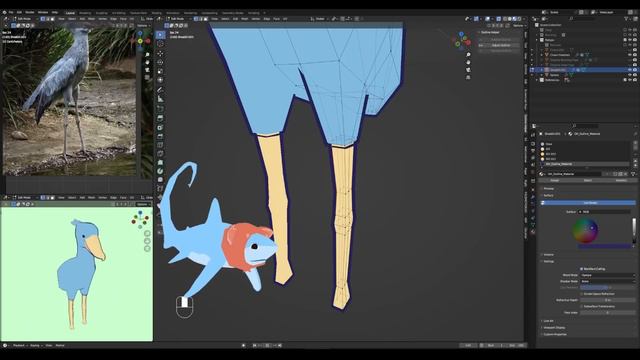
Task: Select the Knife tool
Action: [160, 154]
